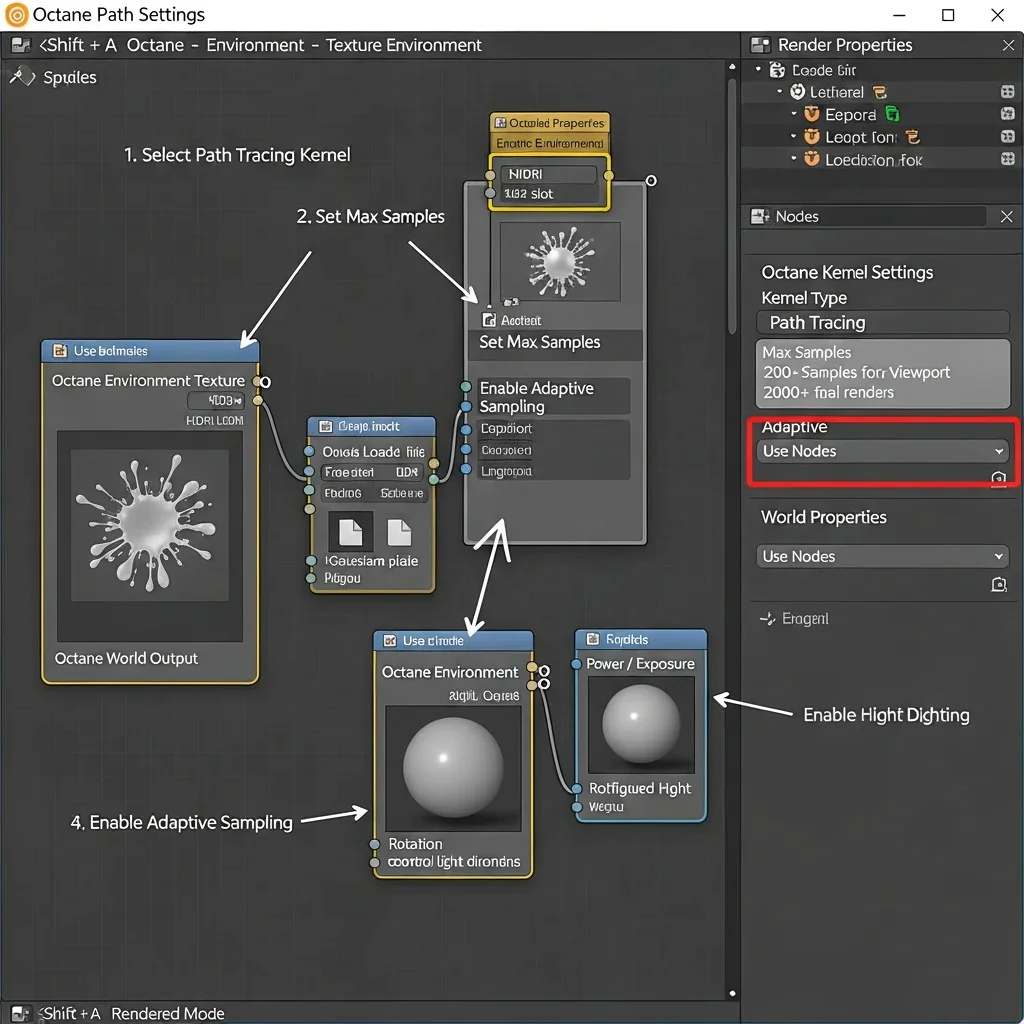Click the Deaje.inoclt node header icon
1024x1024 pixels.
click(x=325, y=426)
